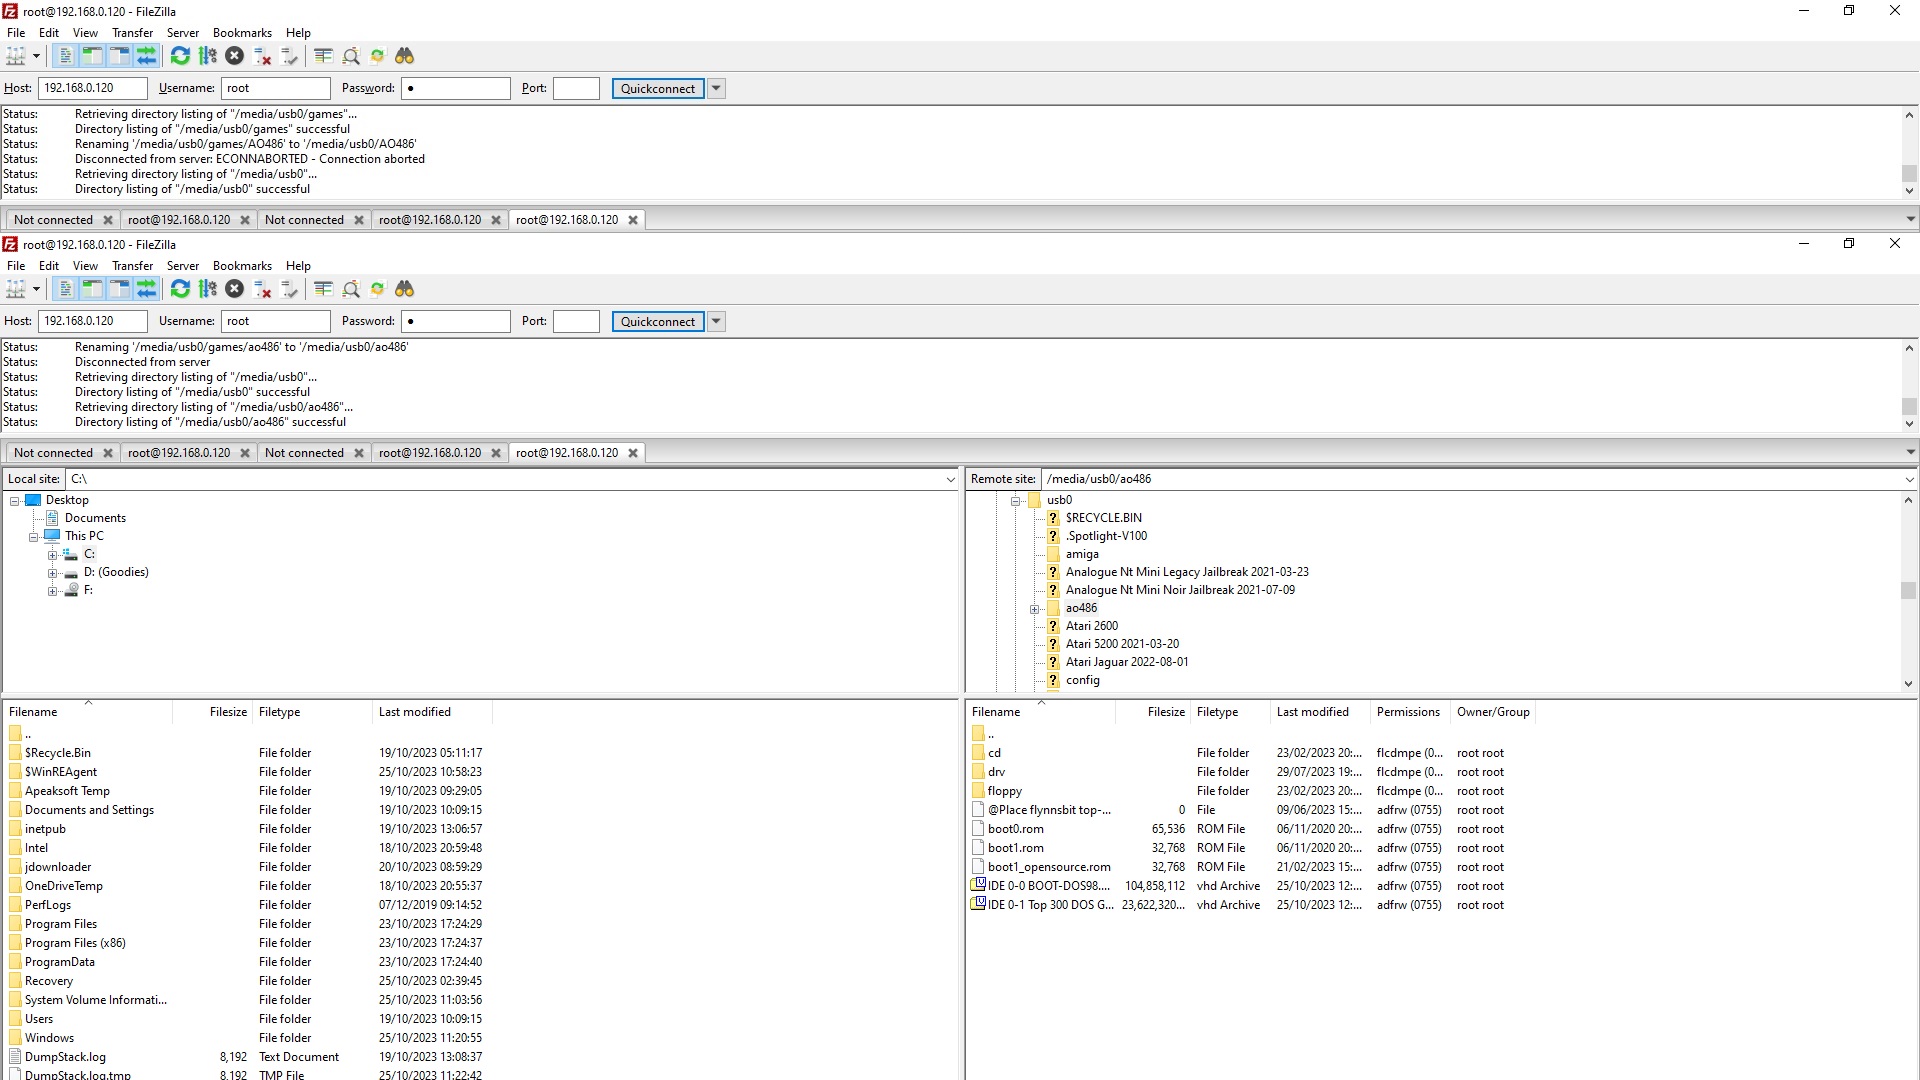Sort local pane by Filesize column
This screenshot has width=1920, height=1080.
tap(212, 712)
